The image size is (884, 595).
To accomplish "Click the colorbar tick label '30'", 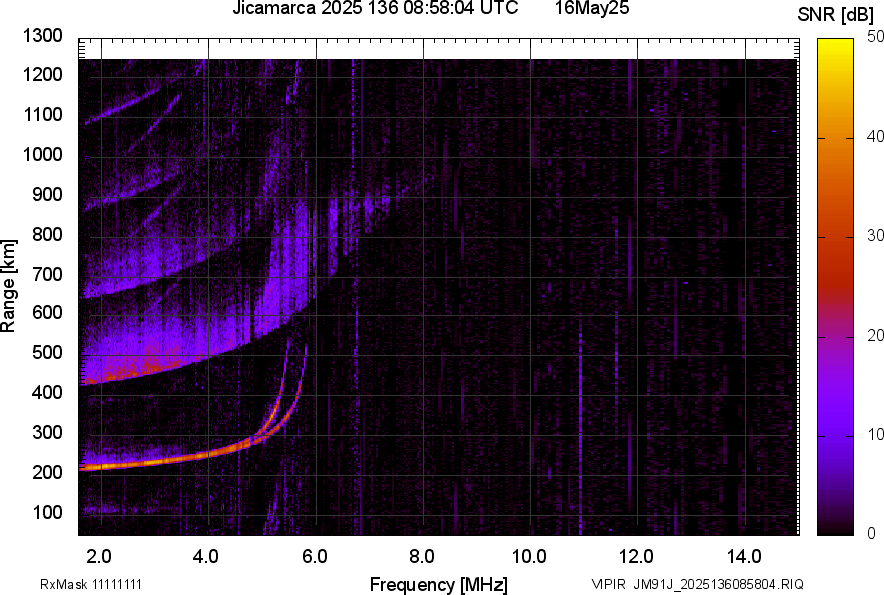I will point(876,236).
